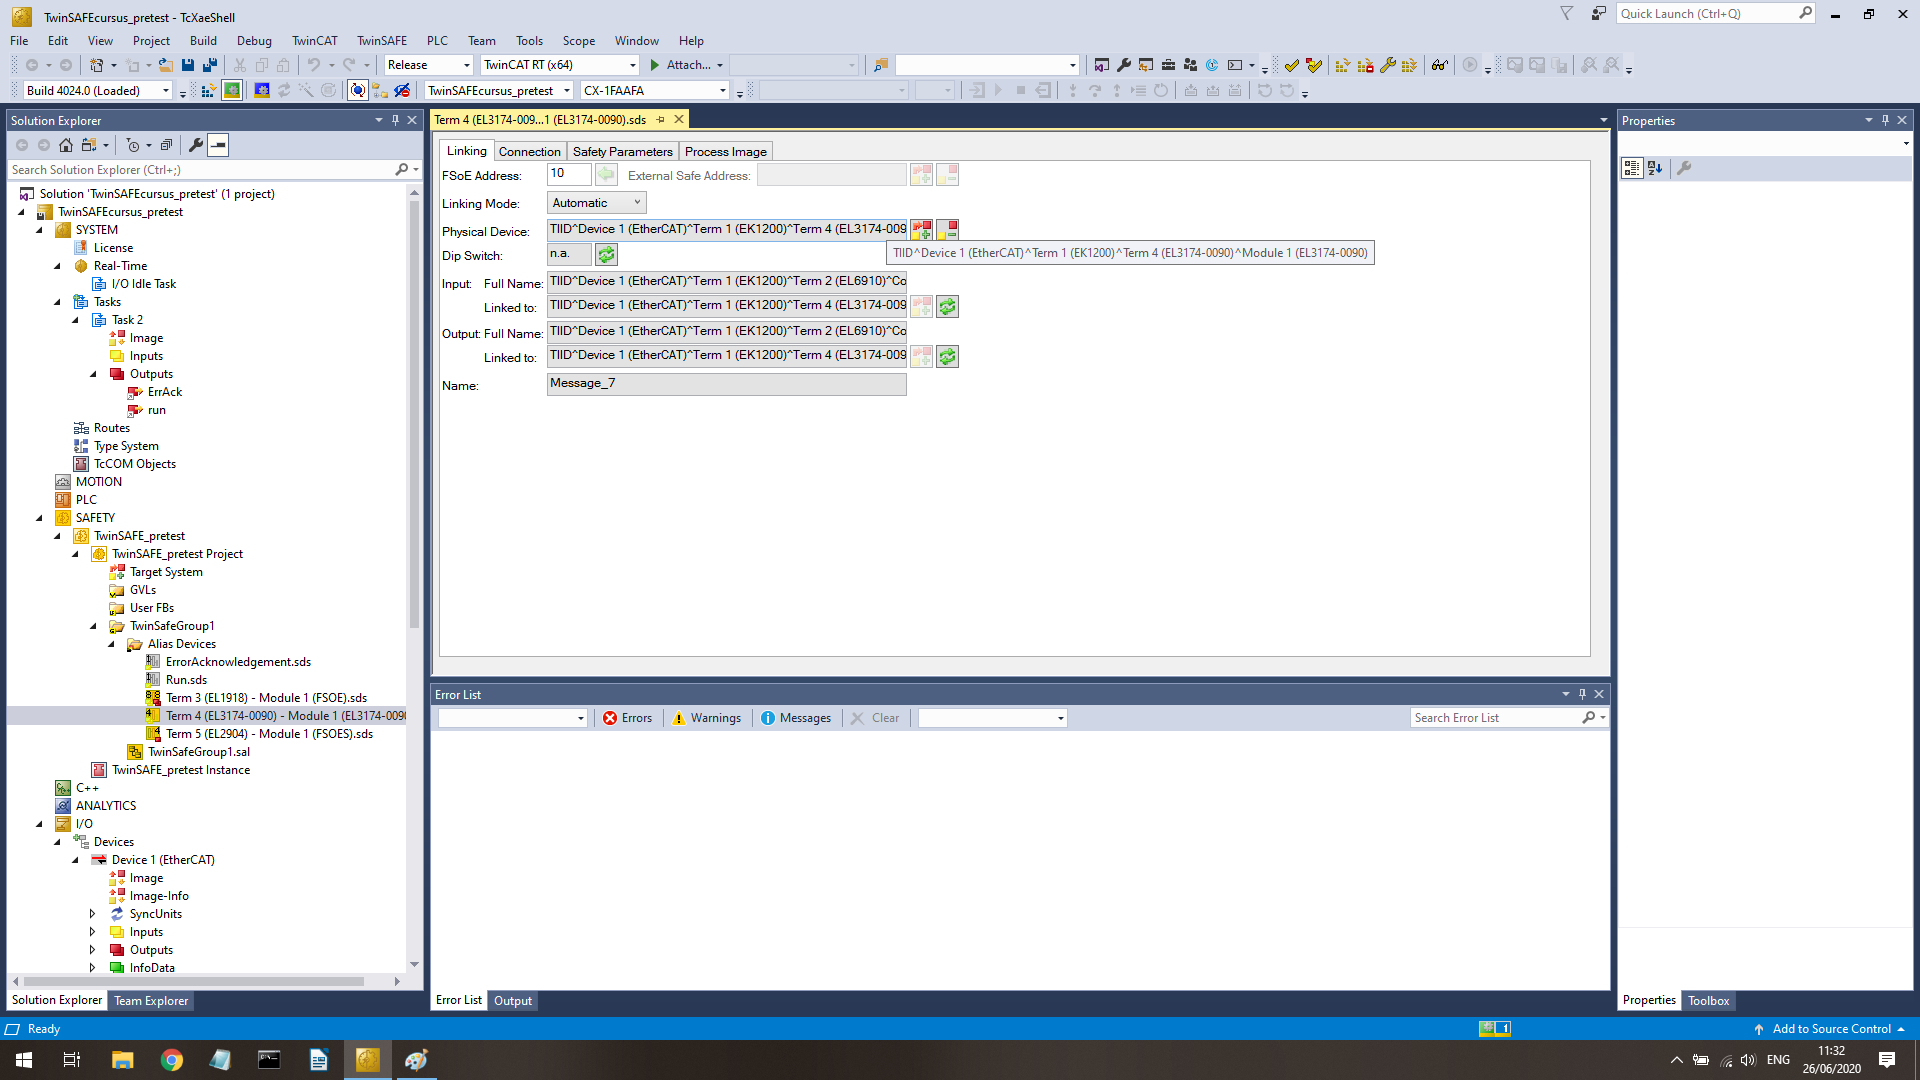The image size is (1920, 1080).
Task: Click the Home icon in Solution Explorer
Action: tap(66, 145)
